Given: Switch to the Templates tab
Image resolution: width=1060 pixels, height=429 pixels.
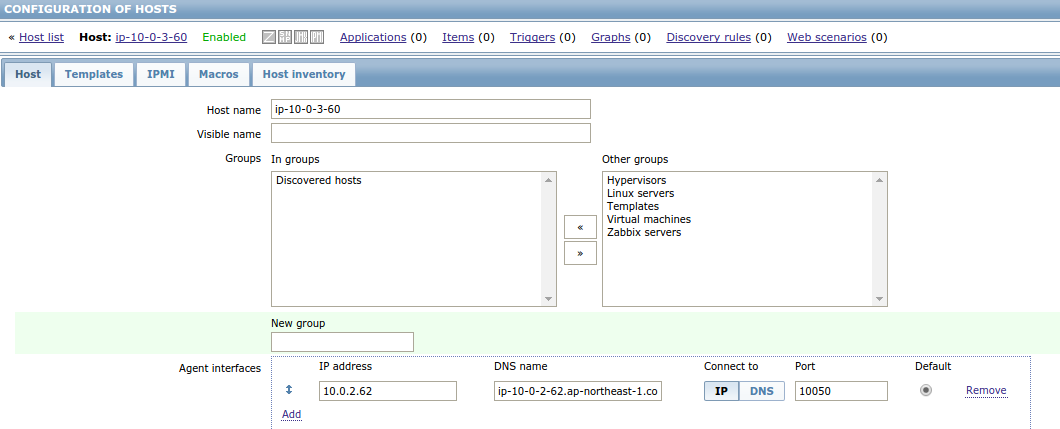Looking at the screenshot, I should point(94,74).
